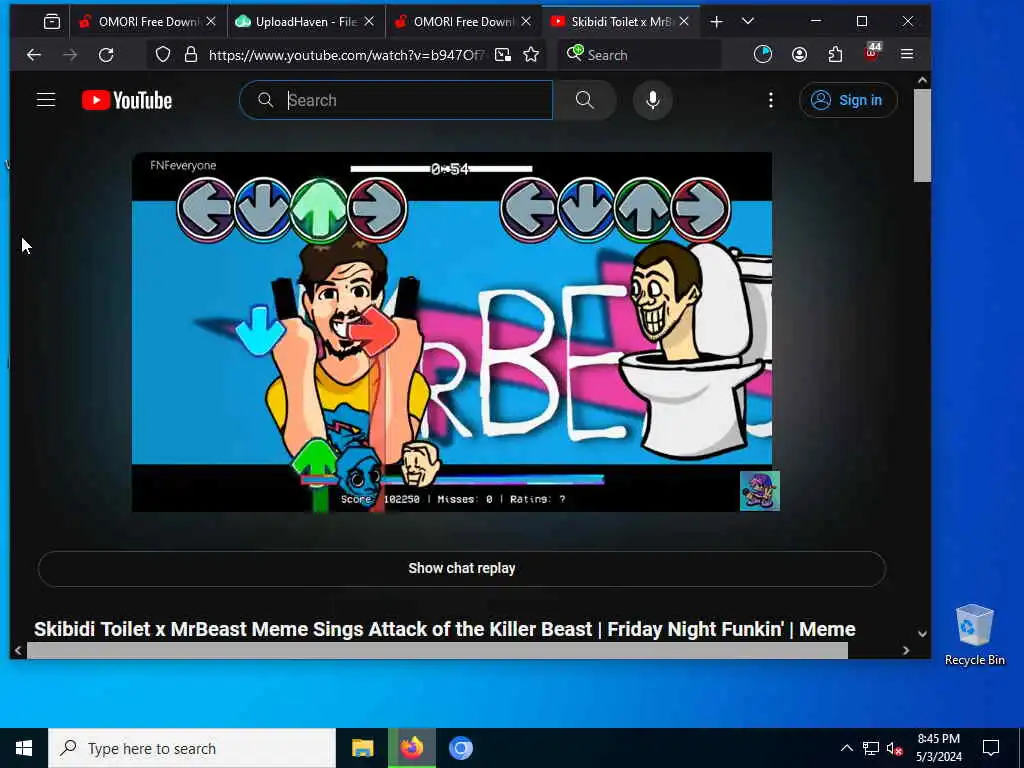Open the Firefox View tab list icon
Viewport: 1024px width, 768px height.
pos(52,22)
